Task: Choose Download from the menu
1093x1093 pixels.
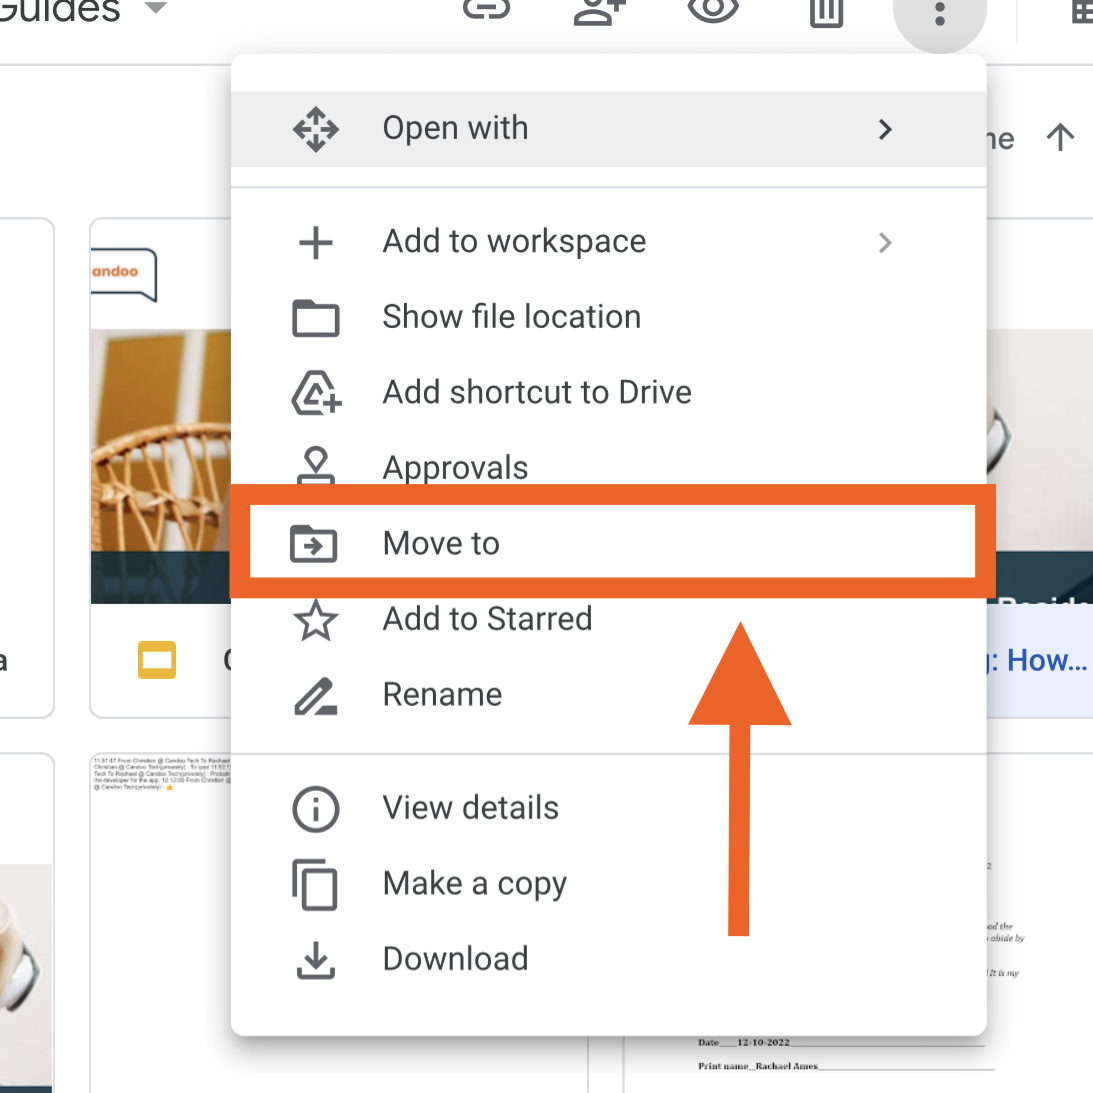Action: click(608, 958)
